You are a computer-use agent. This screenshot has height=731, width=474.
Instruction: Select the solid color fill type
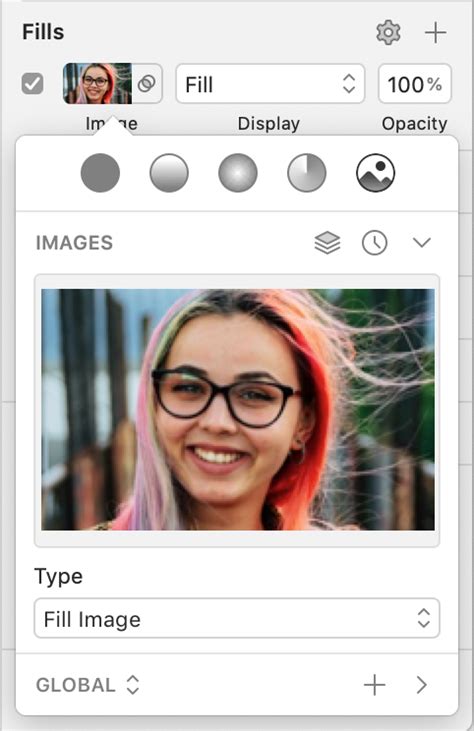(x=100, y=173)
